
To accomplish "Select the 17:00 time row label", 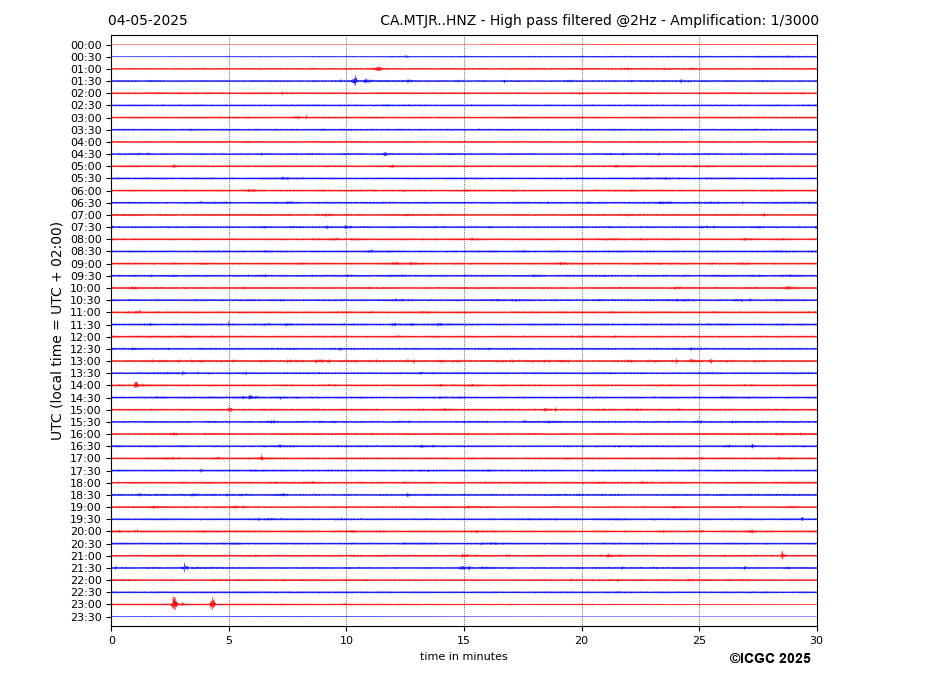I will click(86, 459).
